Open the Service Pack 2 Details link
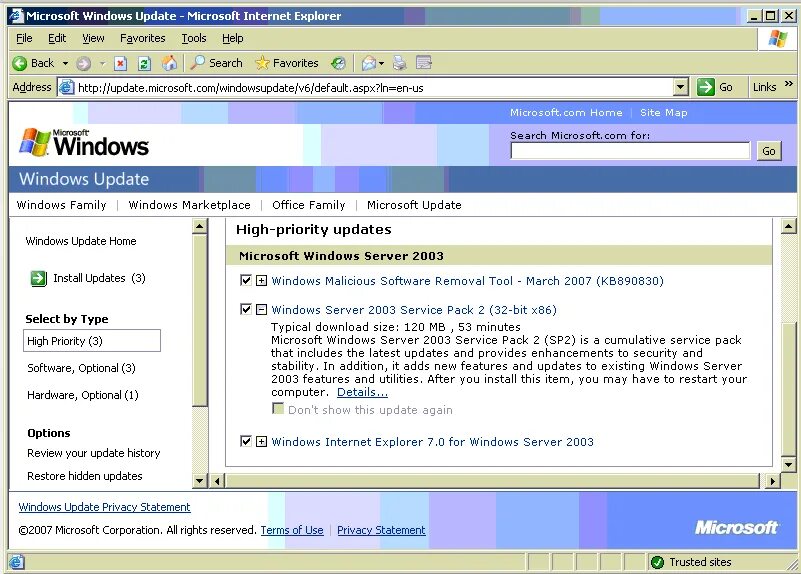 click(x=362, y=392)
